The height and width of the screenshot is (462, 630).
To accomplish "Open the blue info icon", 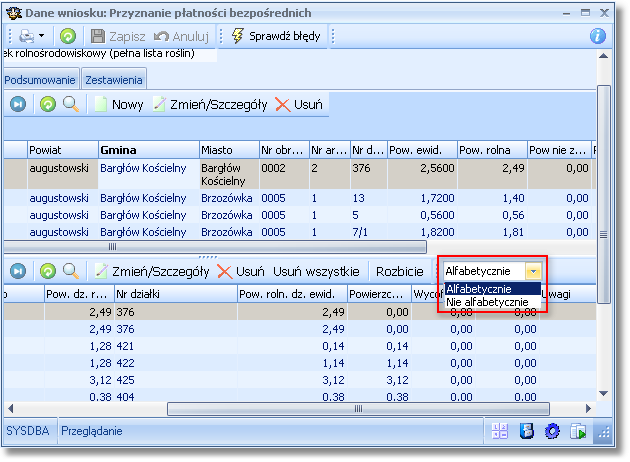I will coord(597,36).
